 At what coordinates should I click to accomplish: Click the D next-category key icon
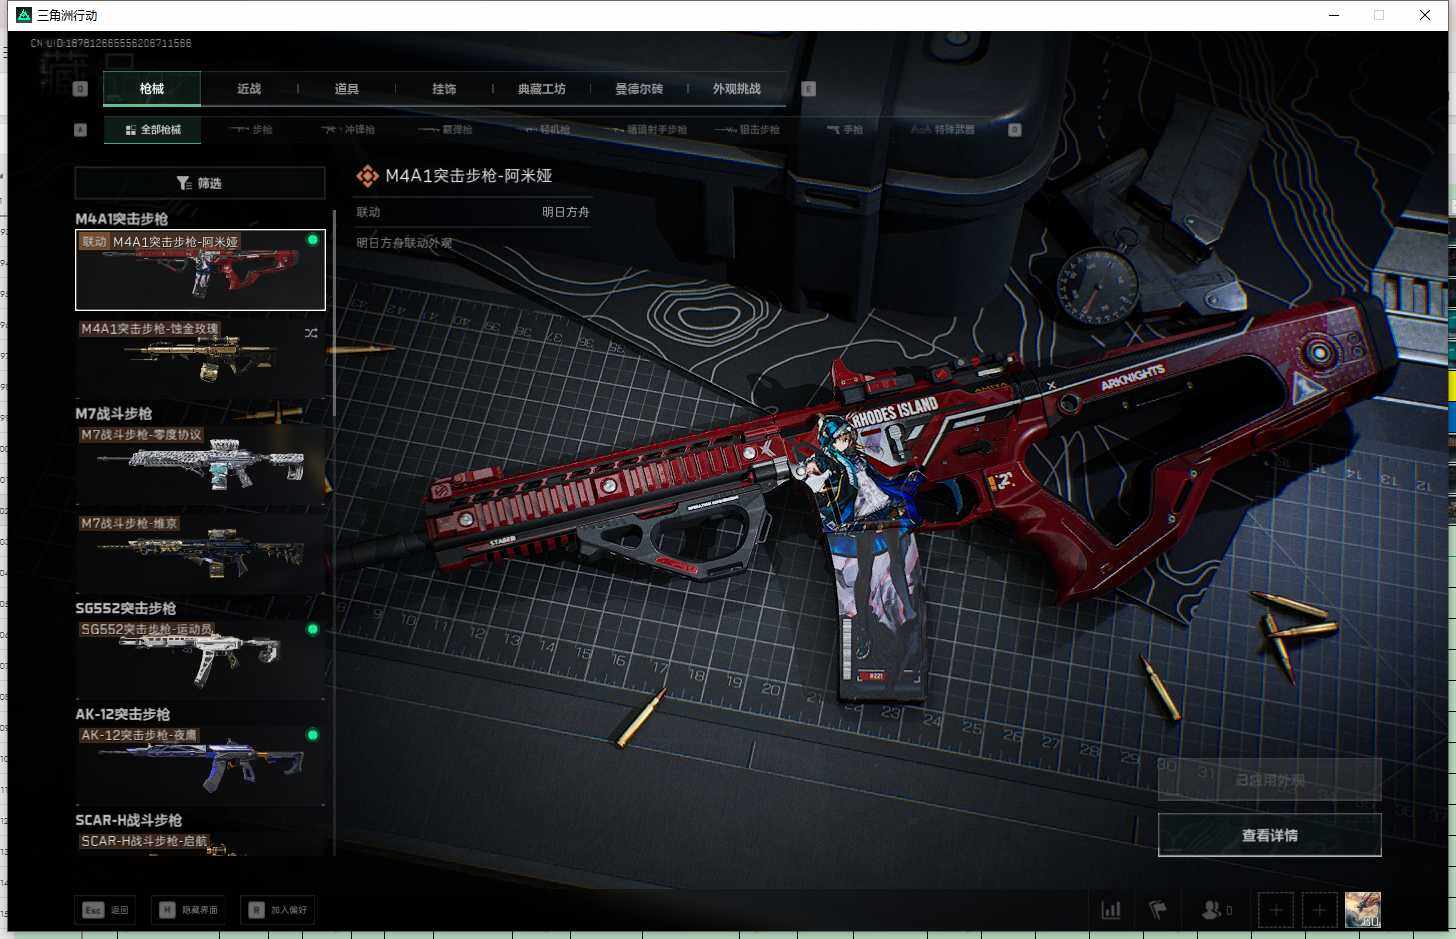1015,130
